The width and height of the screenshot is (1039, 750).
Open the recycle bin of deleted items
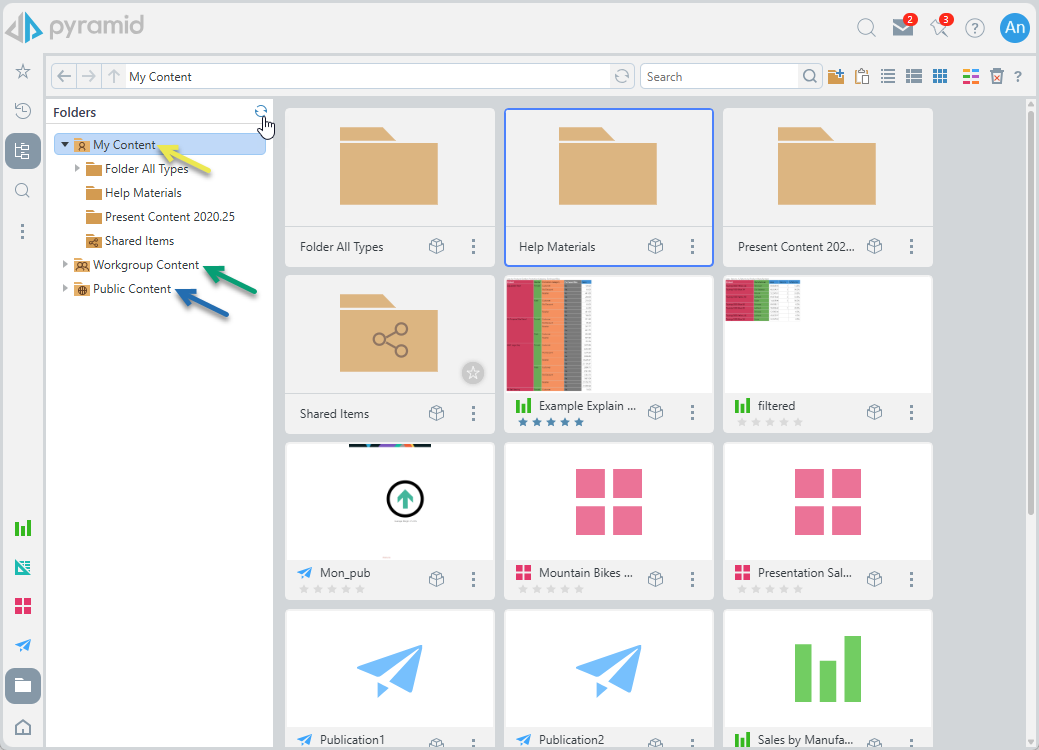click(x=996, y=76)
